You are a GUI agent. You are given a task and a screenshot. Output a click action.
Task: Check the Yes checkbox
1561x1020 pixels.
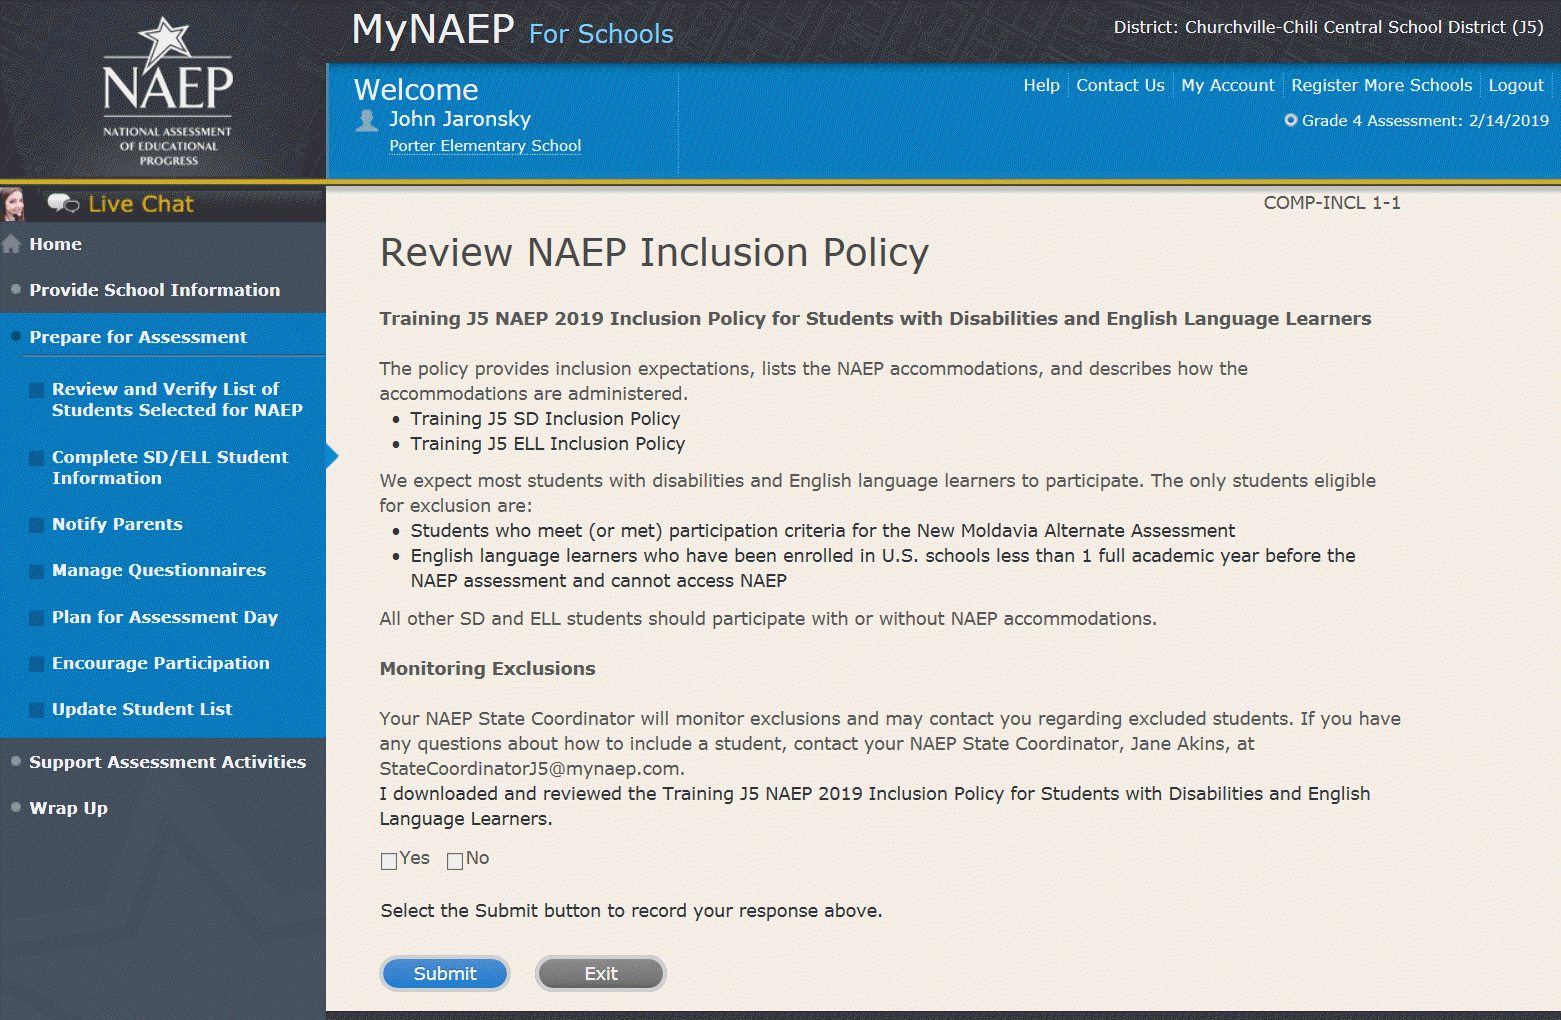tap(389, 861)
